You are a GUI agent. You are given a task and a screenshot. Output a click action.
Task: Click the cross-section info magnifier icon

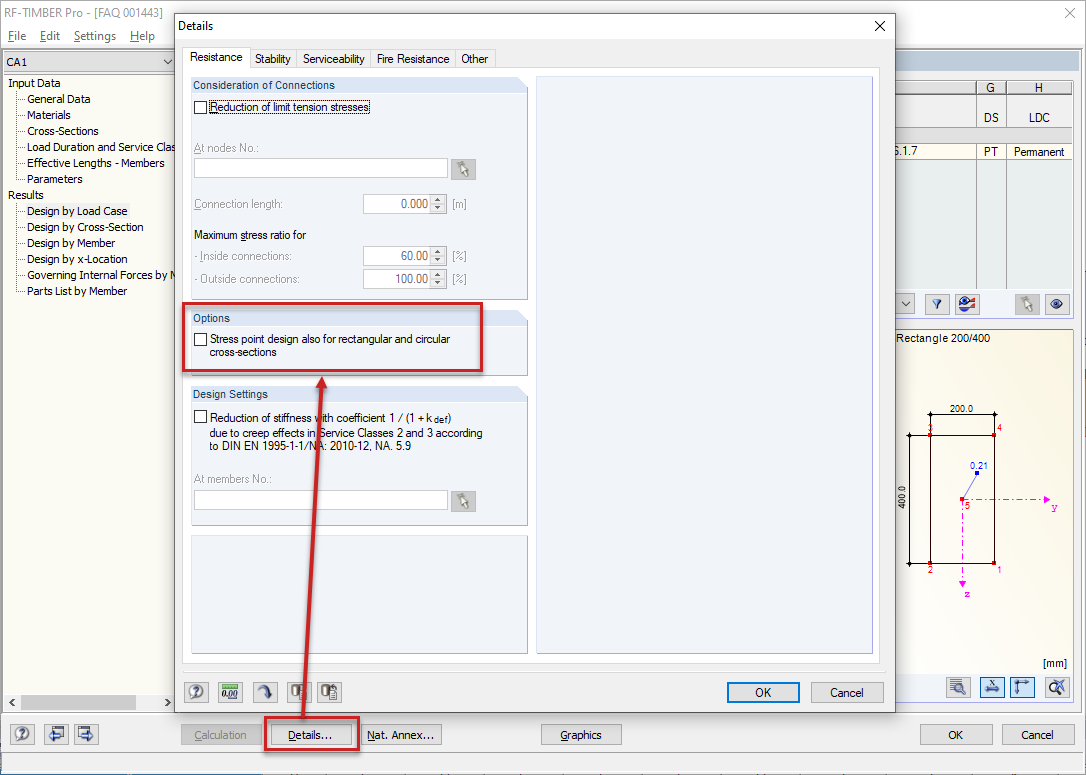[959, 687]
